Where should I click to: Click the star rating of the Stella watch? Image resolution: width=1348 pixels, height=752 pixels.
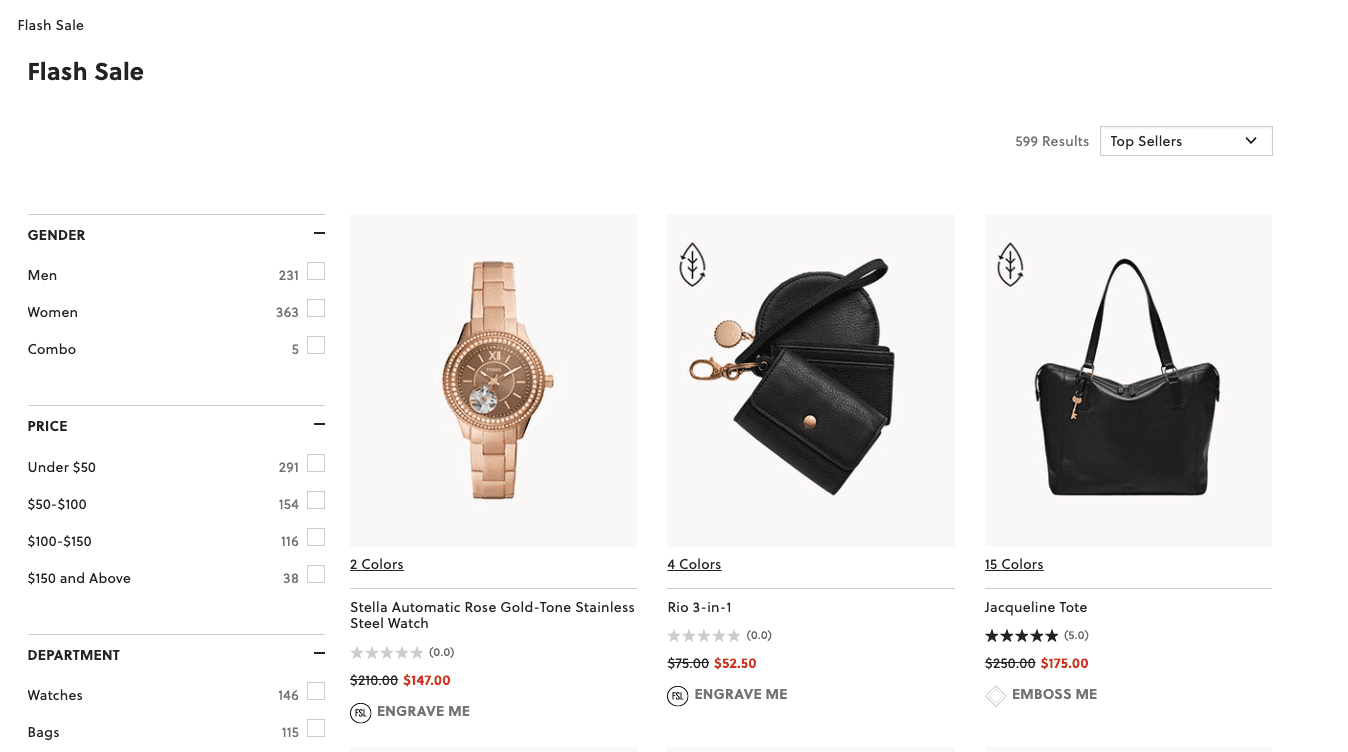(388, 652)
